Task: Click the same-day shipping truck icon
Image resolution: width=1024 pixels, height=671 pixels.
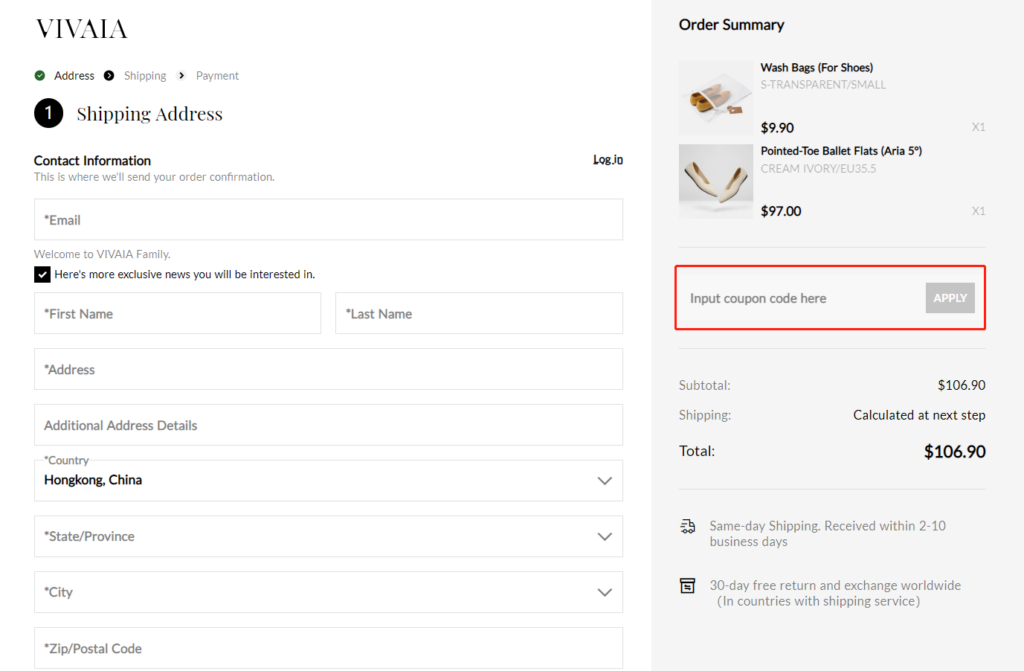Action: (687, 526)
